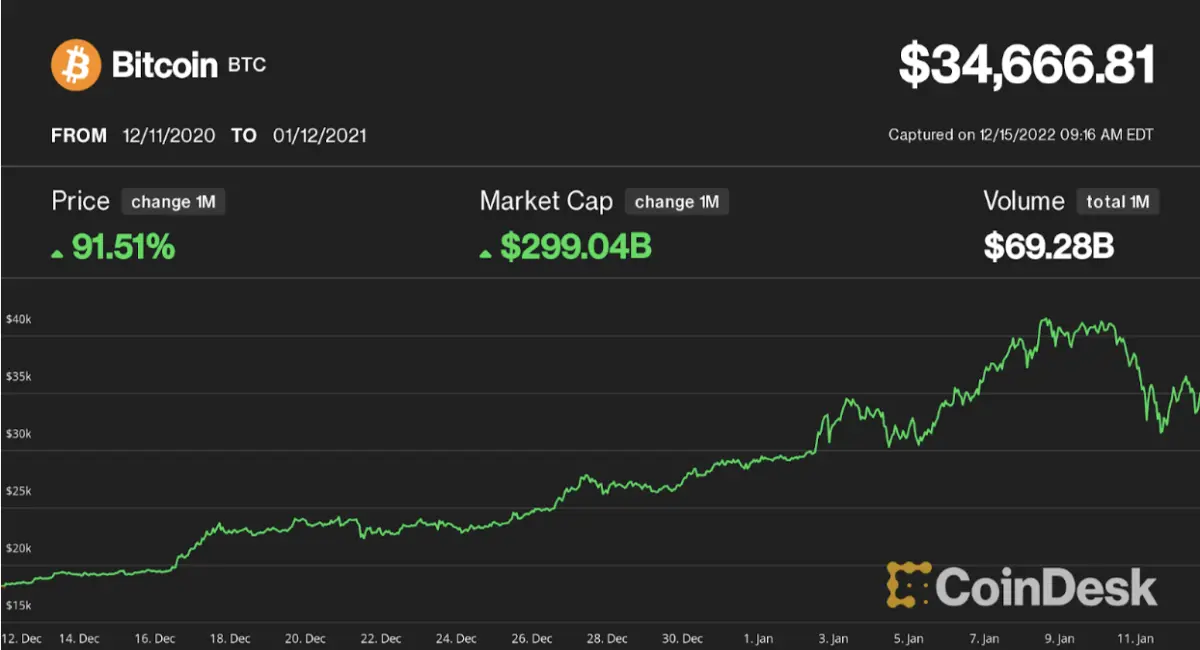Click the 30. Dec x-axis label
The width and height of the screenshot is (1200, 650).
(x=682, y=637)
